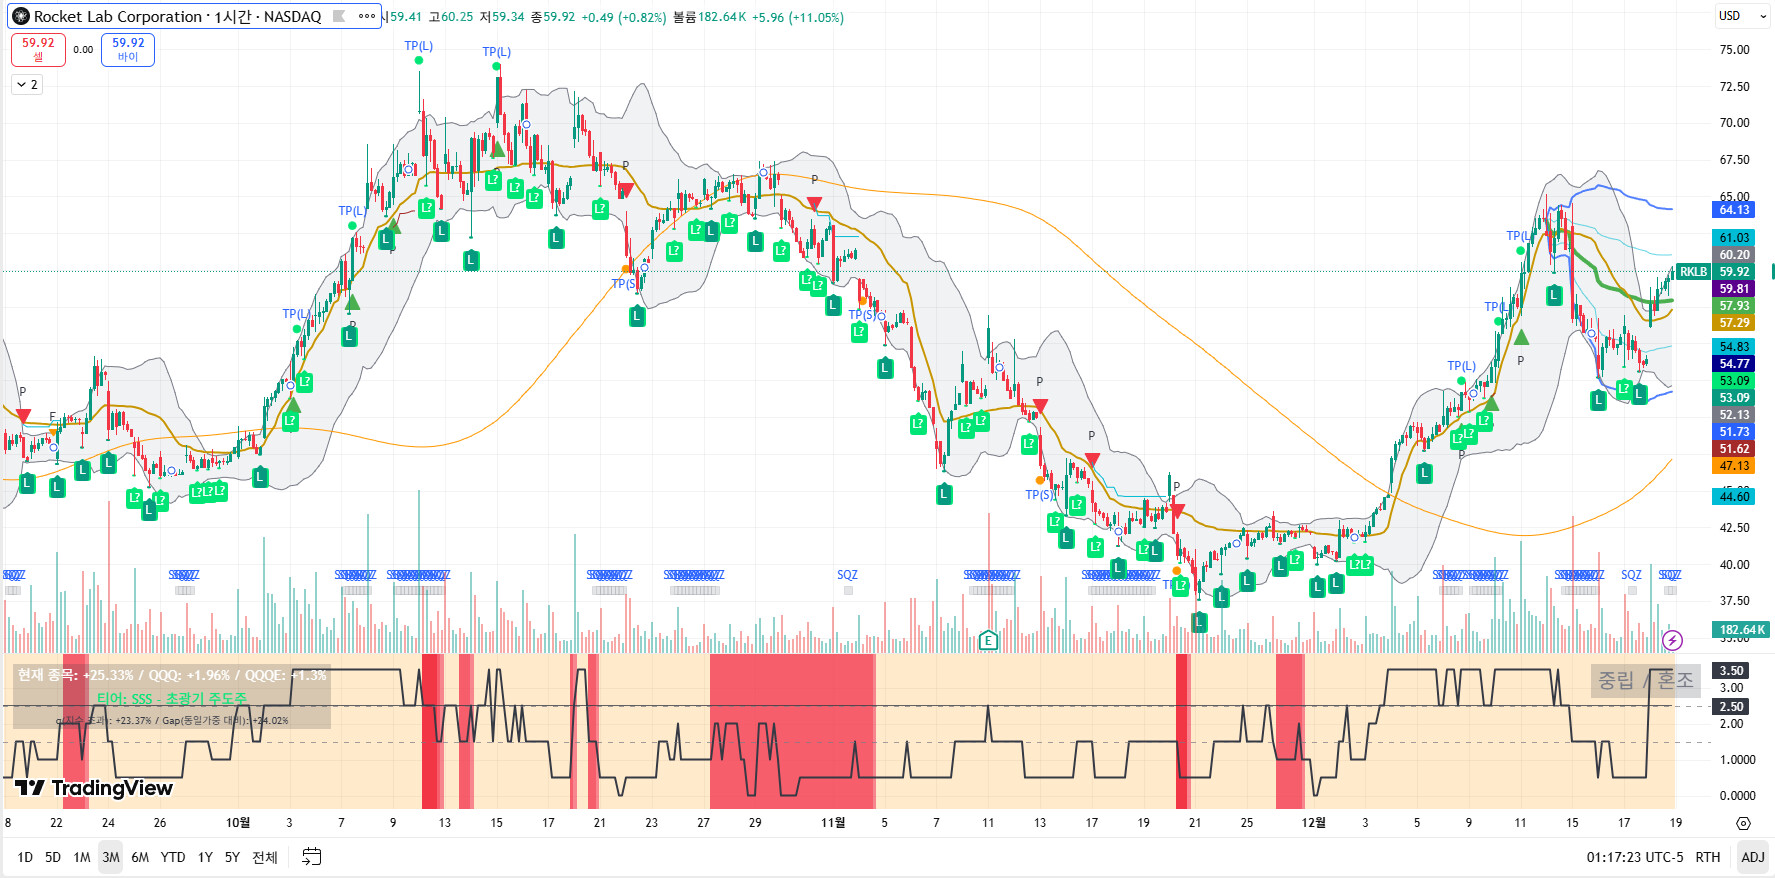This screenshot has height=878, width=1775.
Task: Select the 1D time range
Action: [x=25, y=857]
